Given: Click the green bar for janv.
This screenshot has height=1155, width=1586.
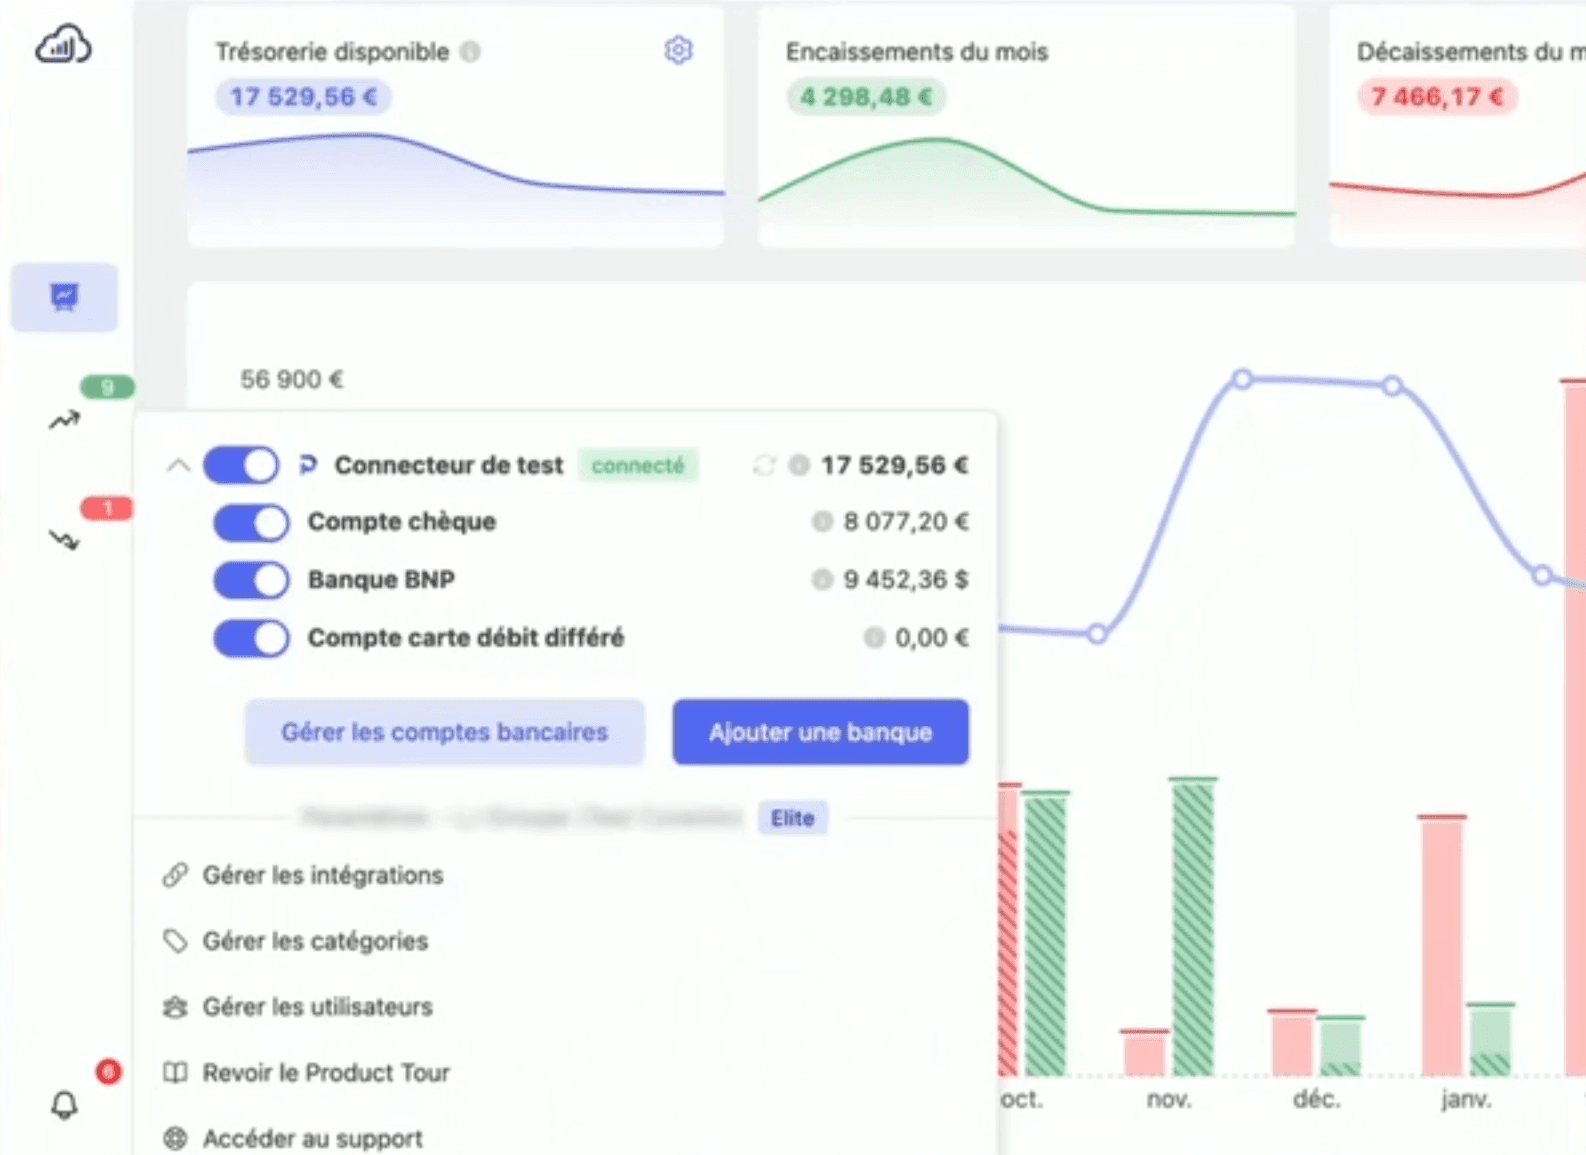Looking at the screenshot, I should 1491,1040.
